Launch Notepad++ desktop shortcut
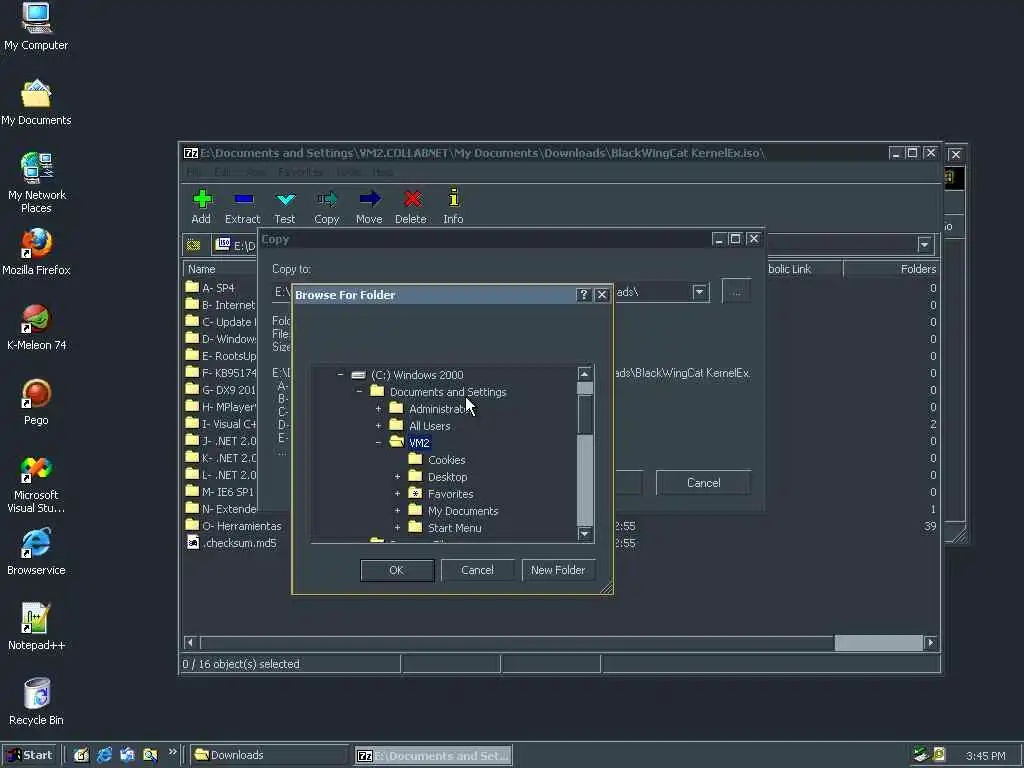 click(36, 628)
